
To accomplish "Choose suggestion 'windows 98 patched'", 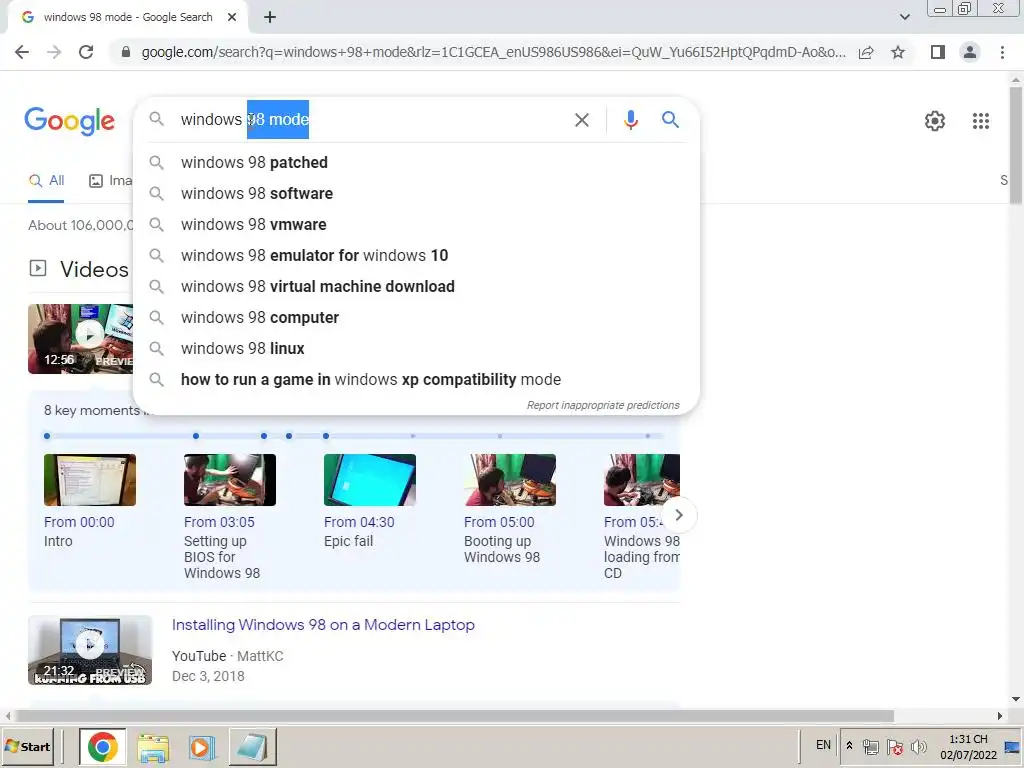I will (x=416, y=163).
